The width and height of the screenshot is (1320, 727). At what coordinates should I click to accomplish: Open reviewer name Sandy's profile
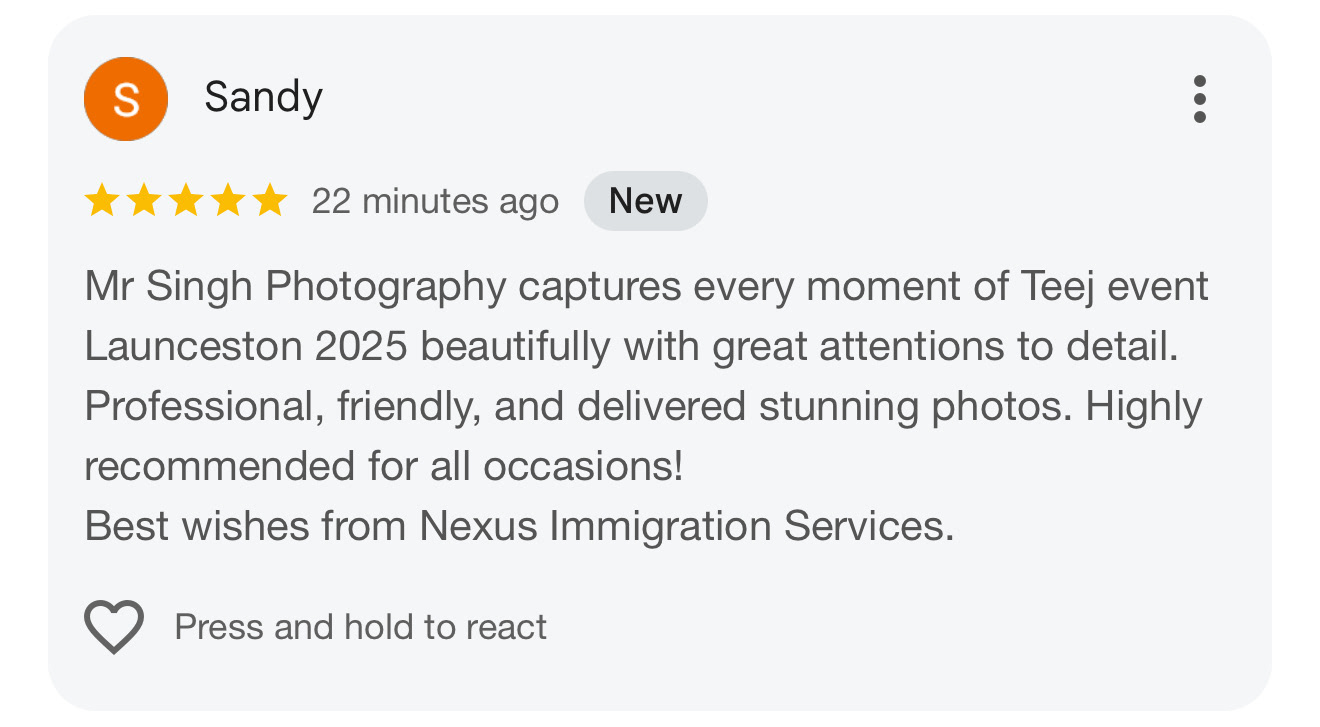click(263, 98)
